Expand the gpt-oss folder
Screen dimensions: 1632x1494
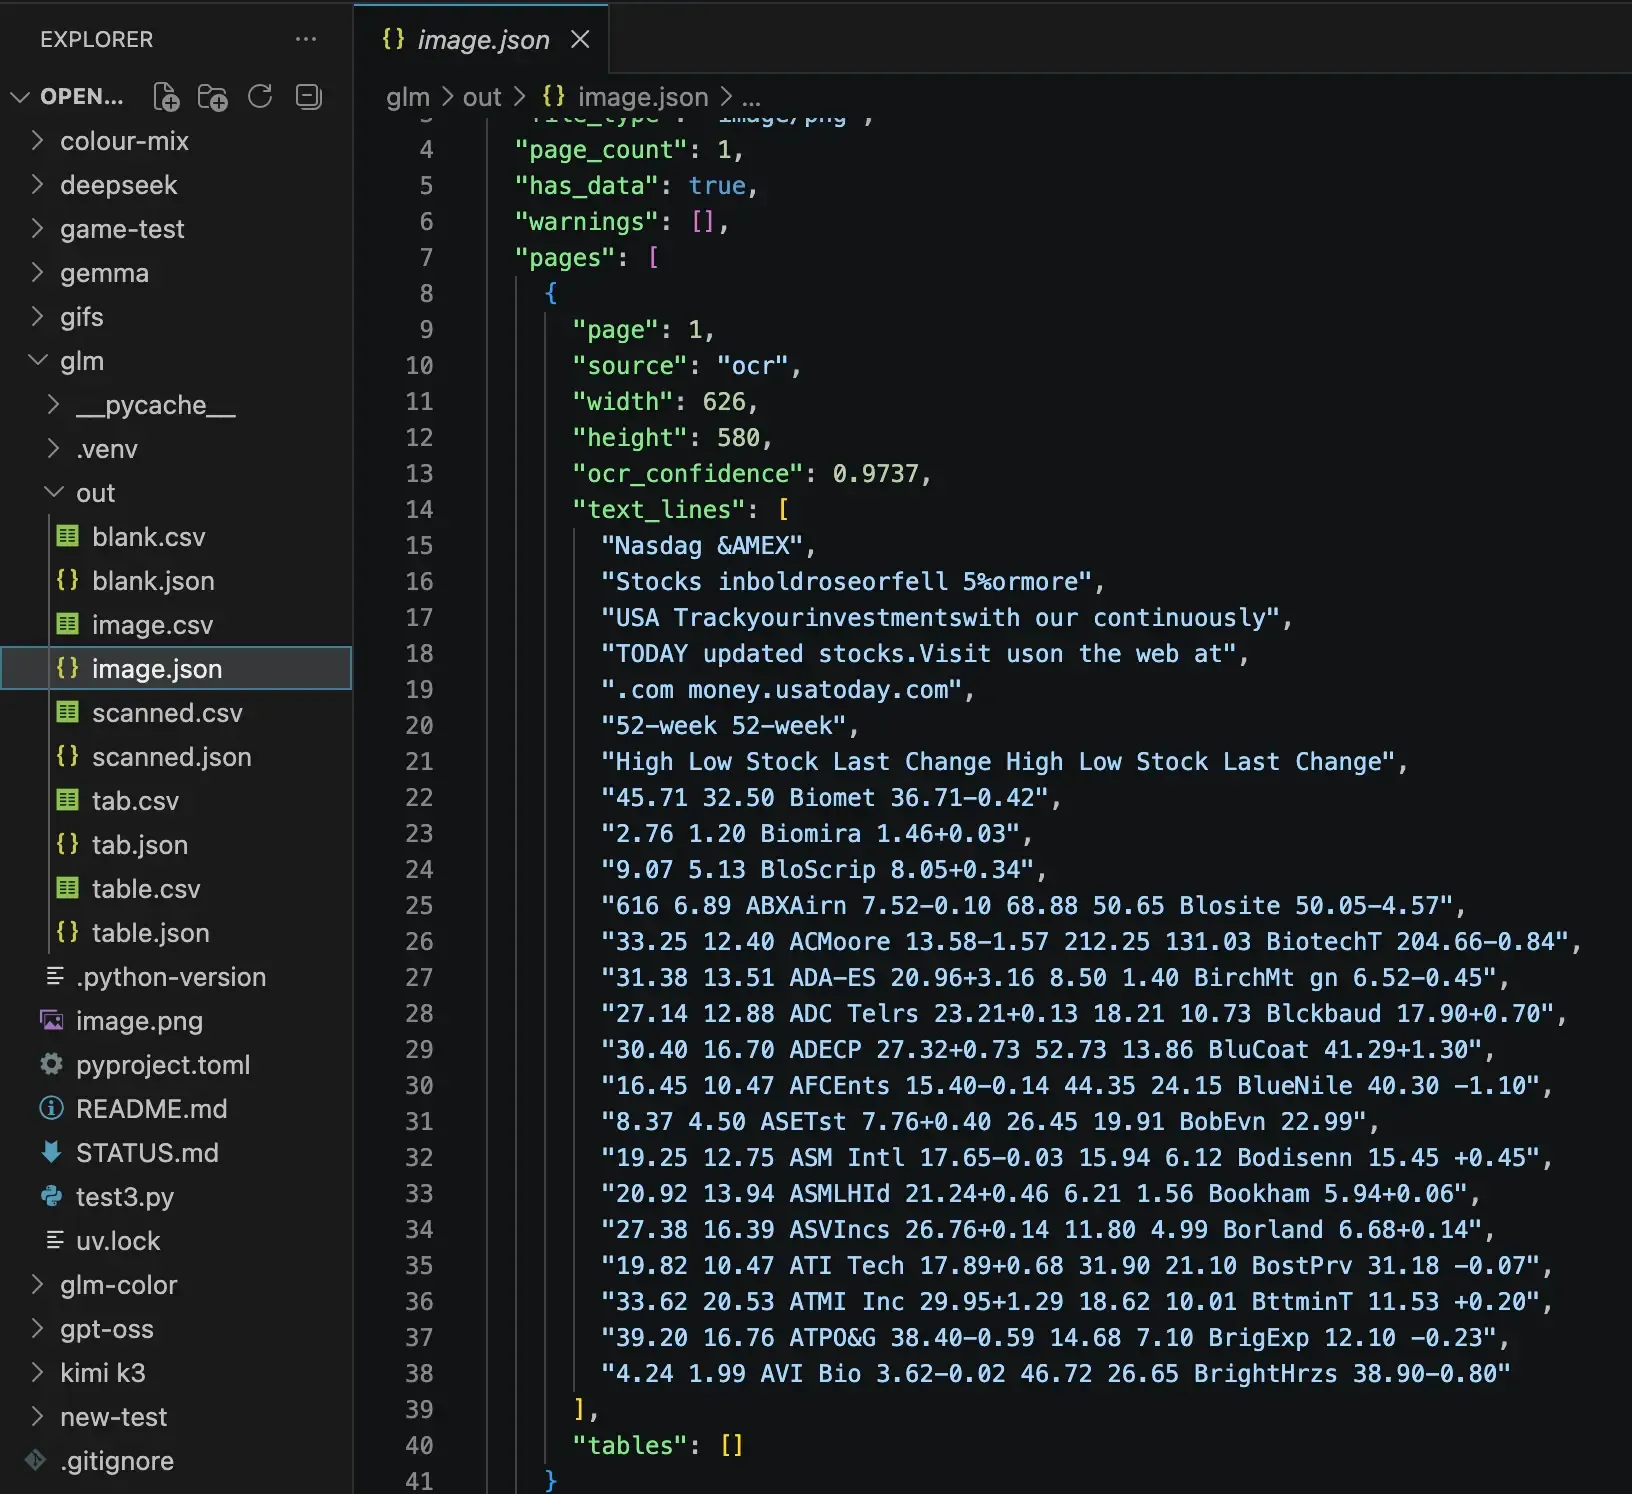pyautogui.click(x=37, y=1329)
